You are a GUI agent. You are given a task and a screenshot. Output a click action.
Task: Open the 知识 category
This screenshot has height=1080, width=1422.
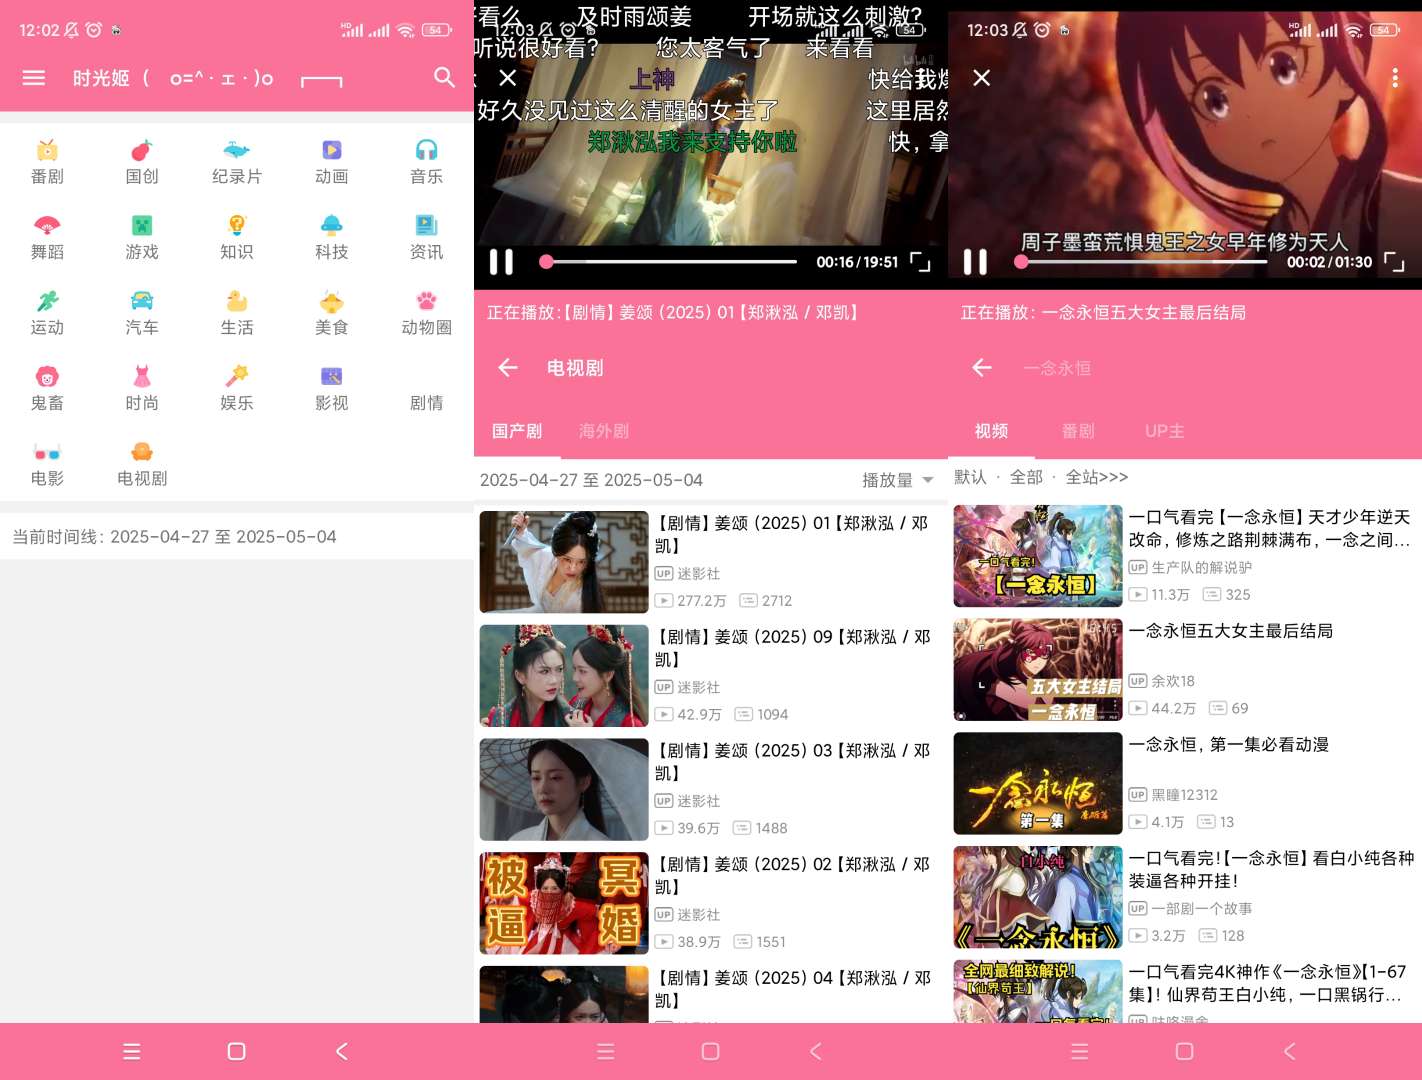coord(237,238)
